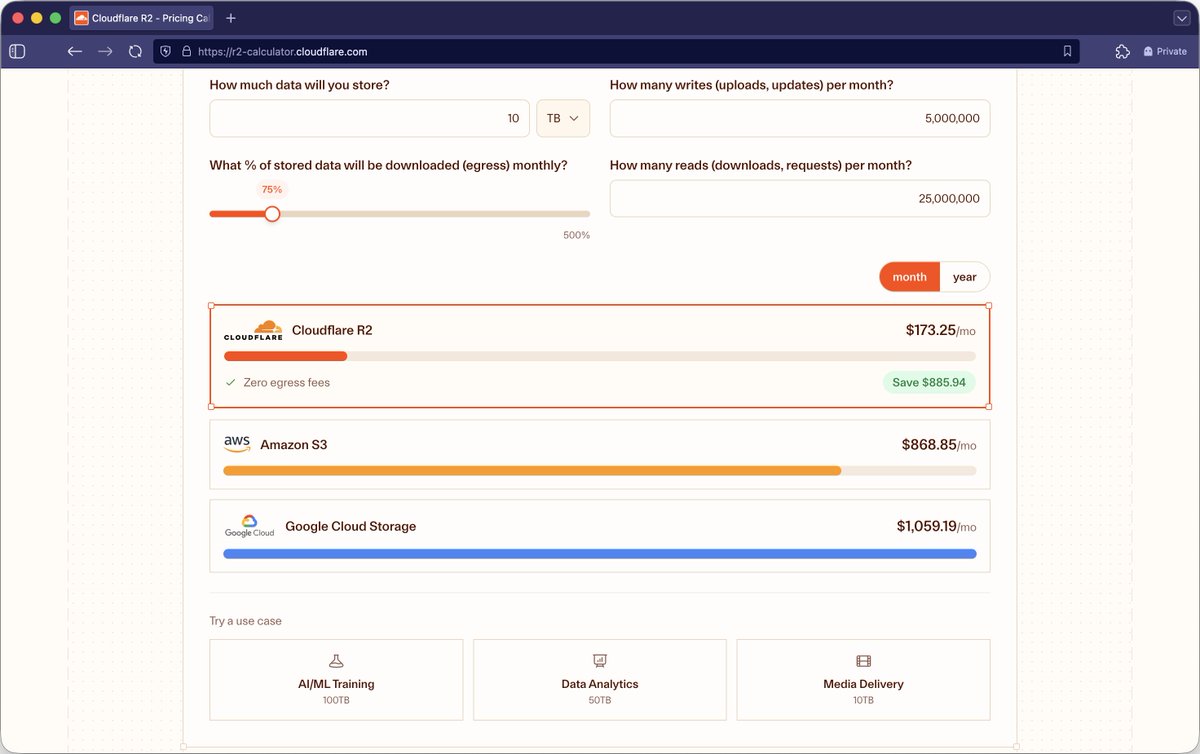This screenshot has width=1200, height=754.
Task: Click the Google Cloud logo icon
Action: point(249,526)
